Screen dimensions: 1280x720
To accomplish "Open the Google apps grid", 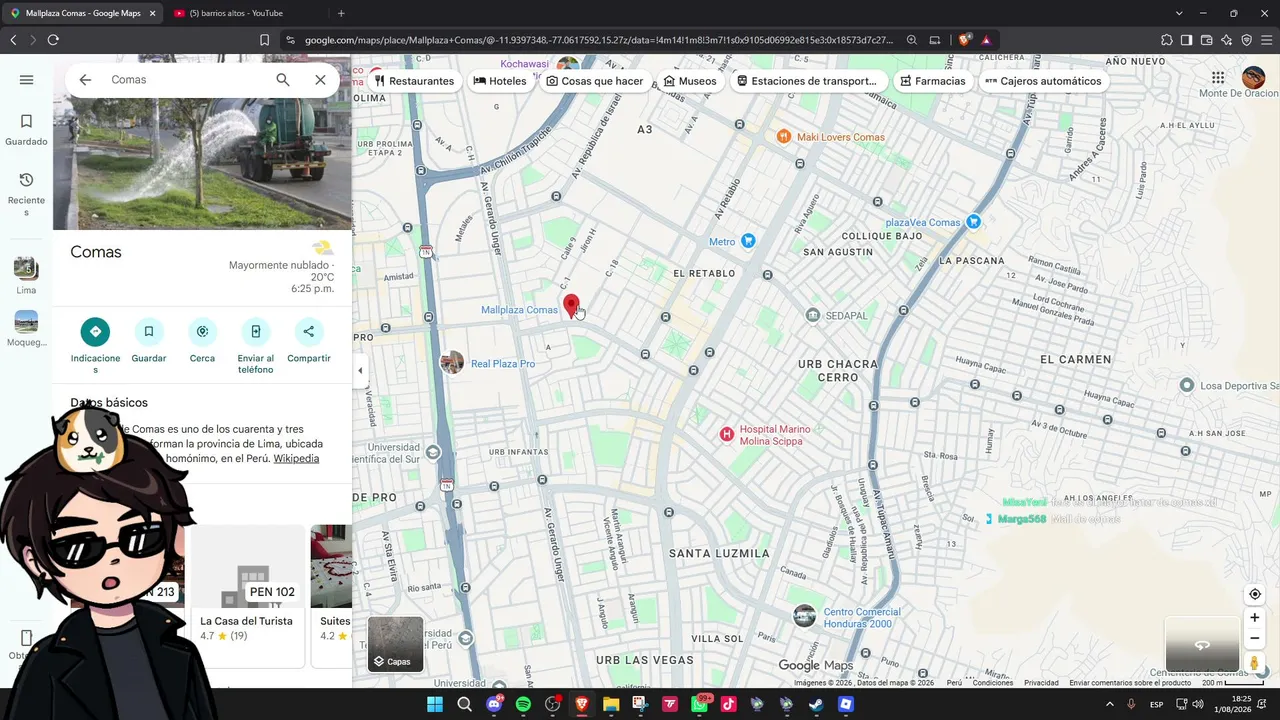I will tap(1218, 78).
